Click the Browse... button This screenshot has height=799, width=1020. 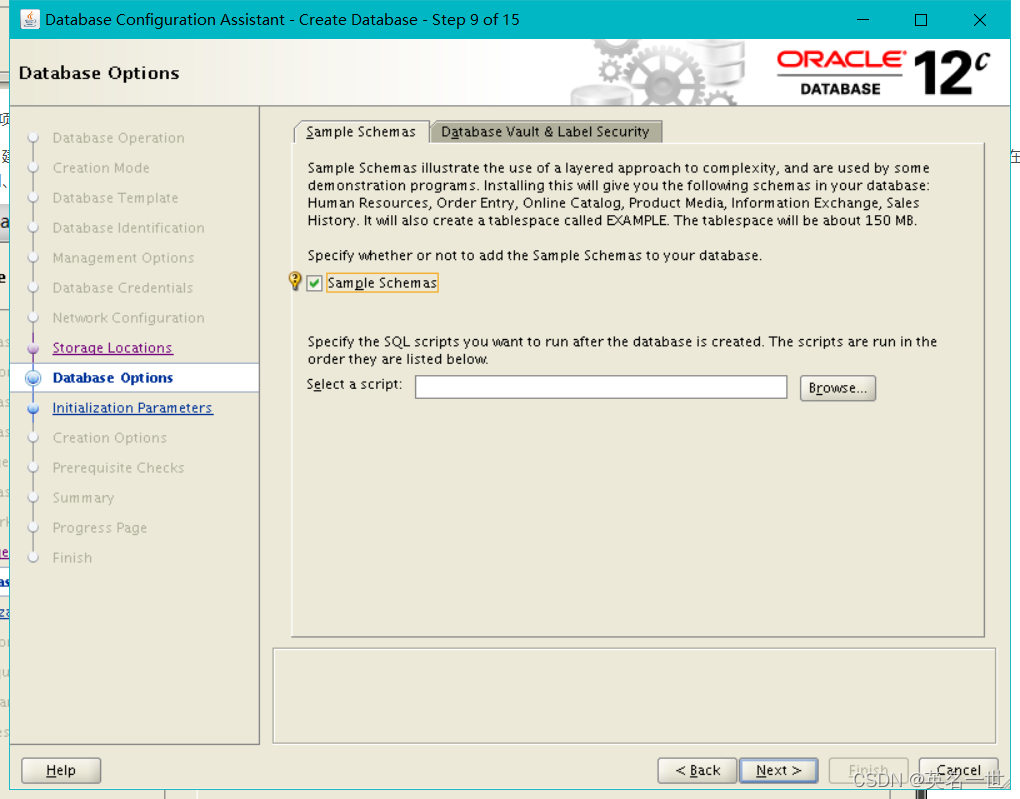838,388
